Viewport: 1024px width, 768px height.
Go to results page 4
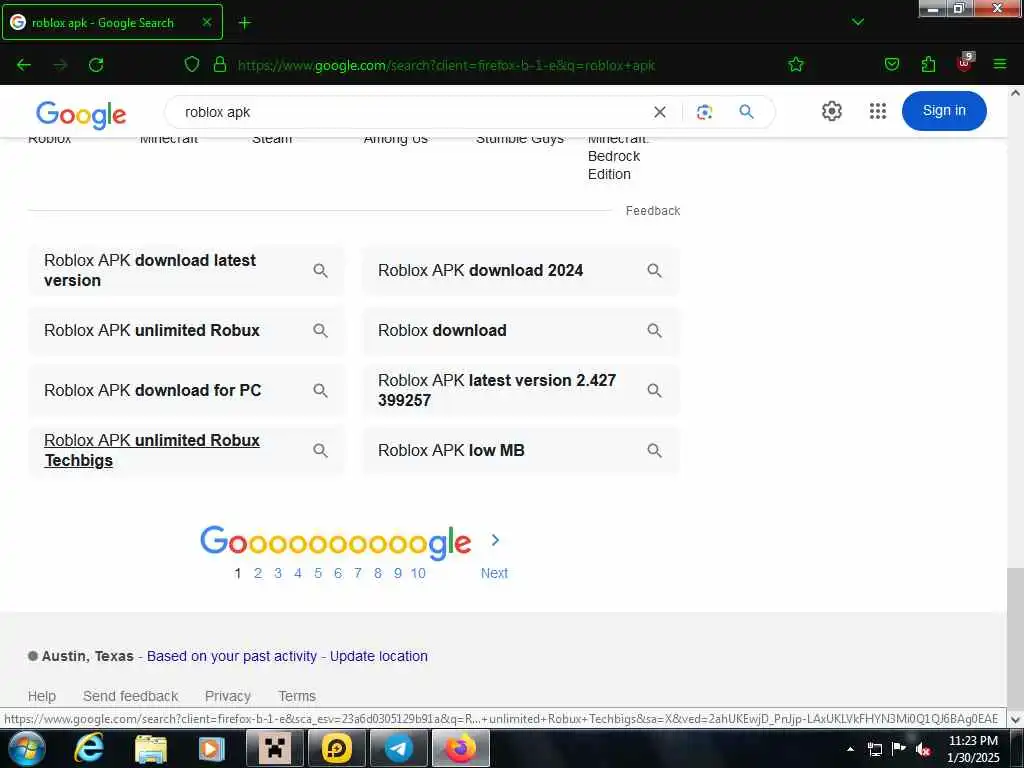(298, 573)
